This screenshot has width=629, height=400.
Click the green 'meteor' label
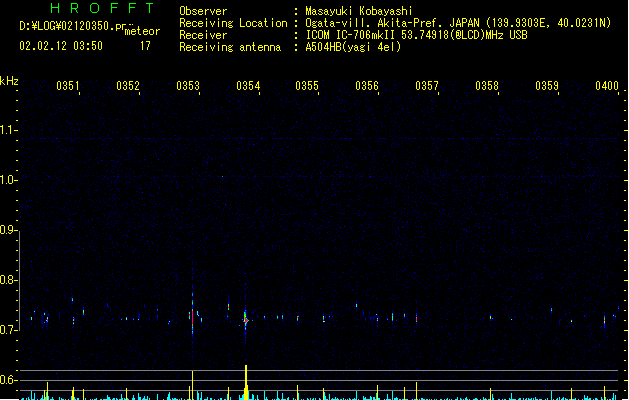[x=142, y=31]
